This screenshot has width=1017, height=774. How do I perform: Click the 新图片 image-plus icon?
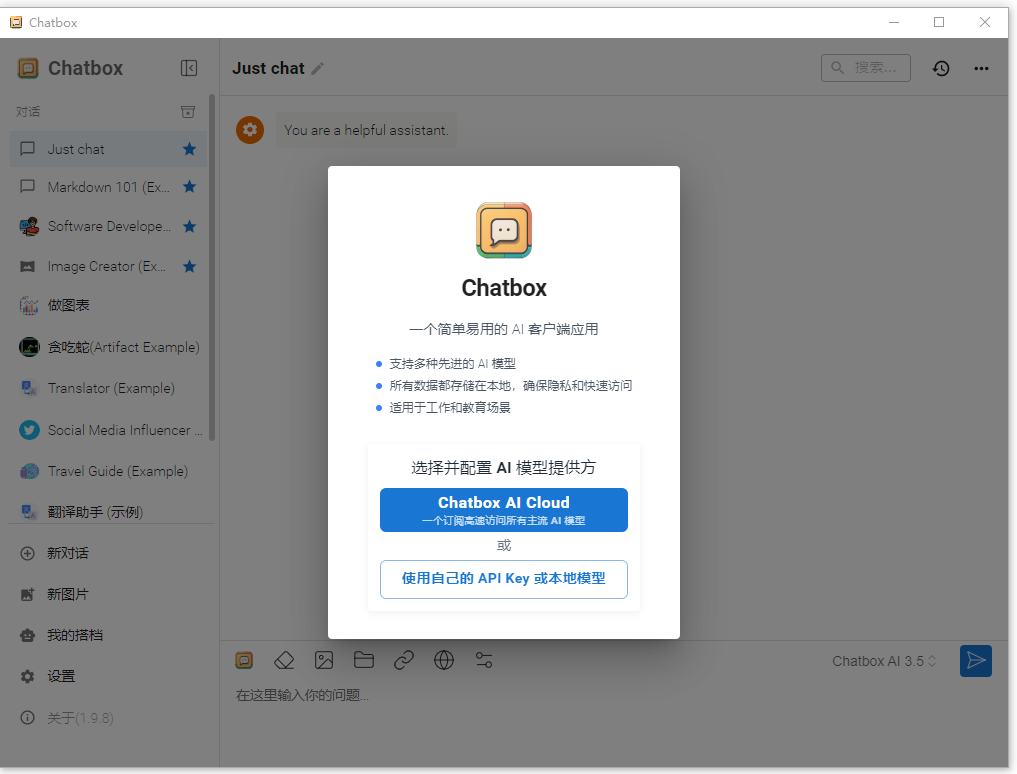pos(27,594)
